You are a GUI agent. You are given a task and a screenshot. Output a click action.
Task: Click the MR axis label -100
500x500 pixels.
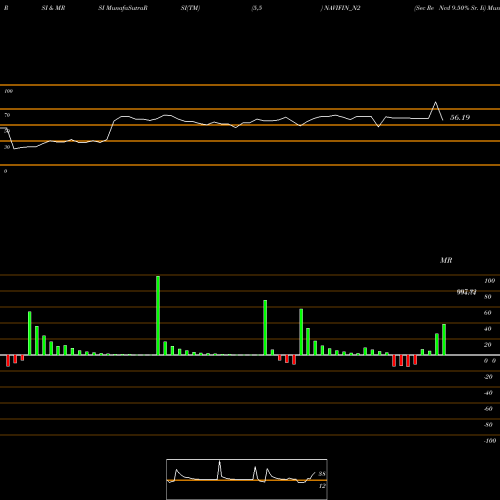coord(490,441)
